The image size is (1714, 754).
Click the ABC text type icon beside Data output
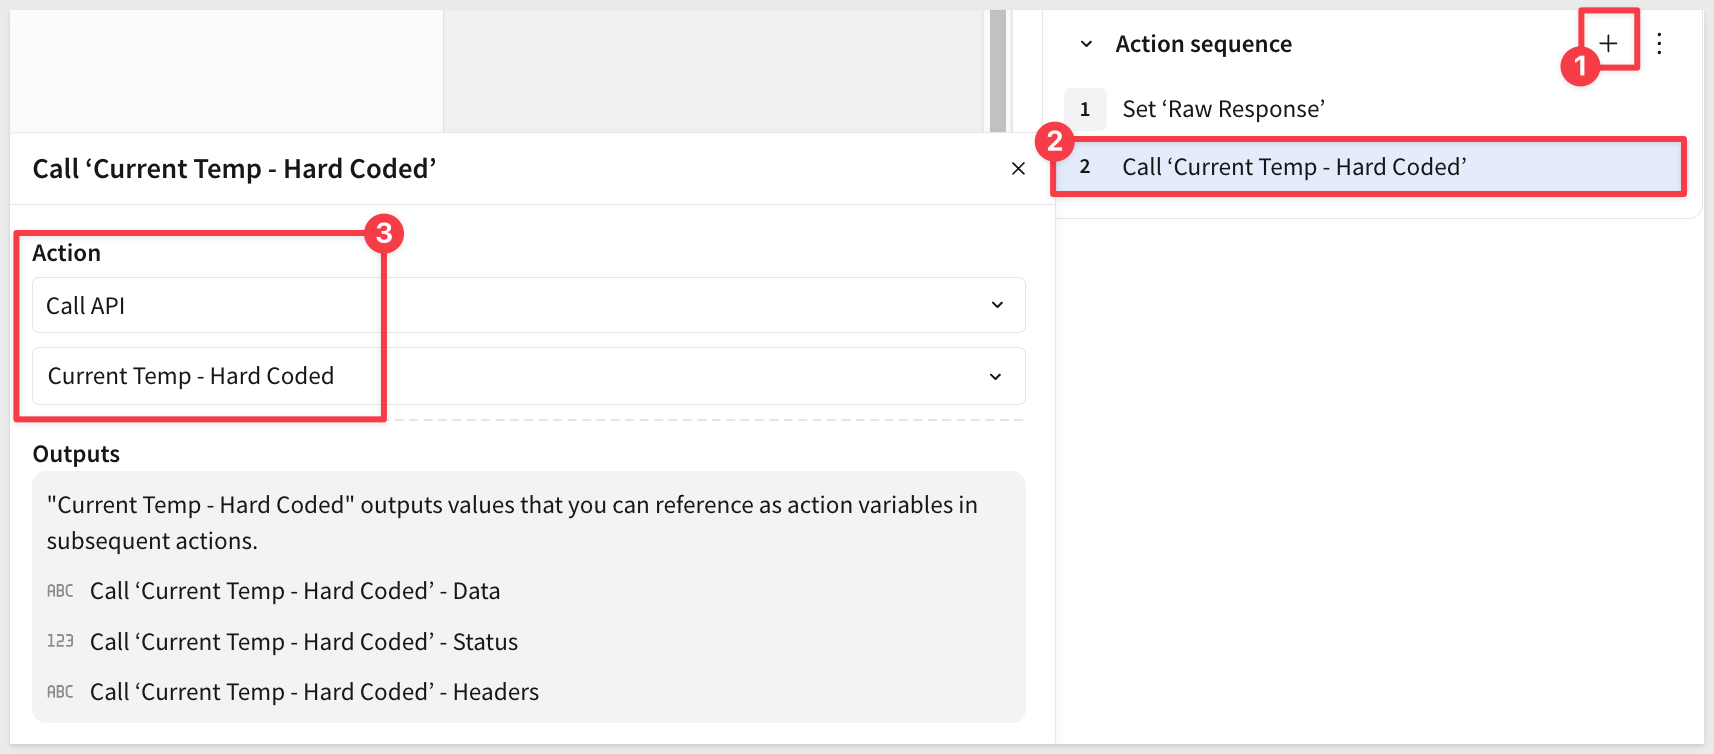60,591
